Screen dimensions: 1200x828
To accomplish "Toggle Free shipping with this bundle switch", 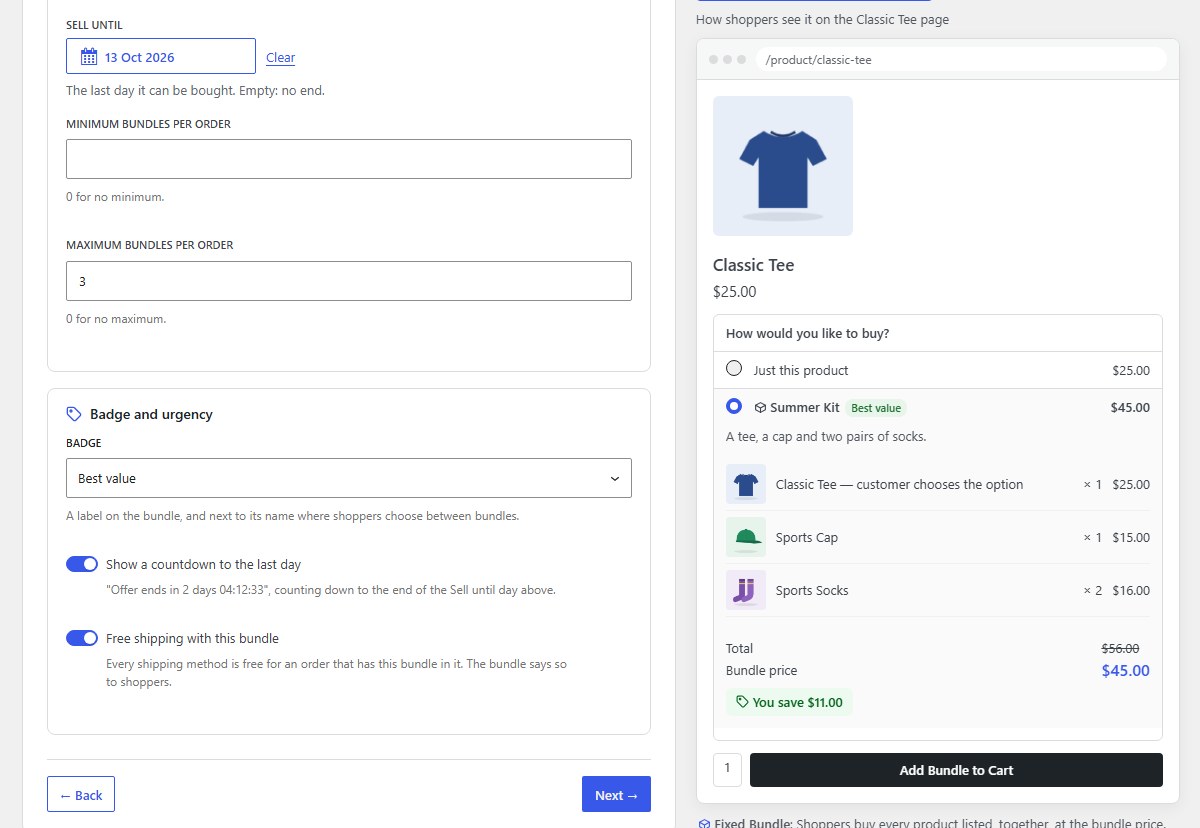I will pyautogui.click(x=82, y=638).
